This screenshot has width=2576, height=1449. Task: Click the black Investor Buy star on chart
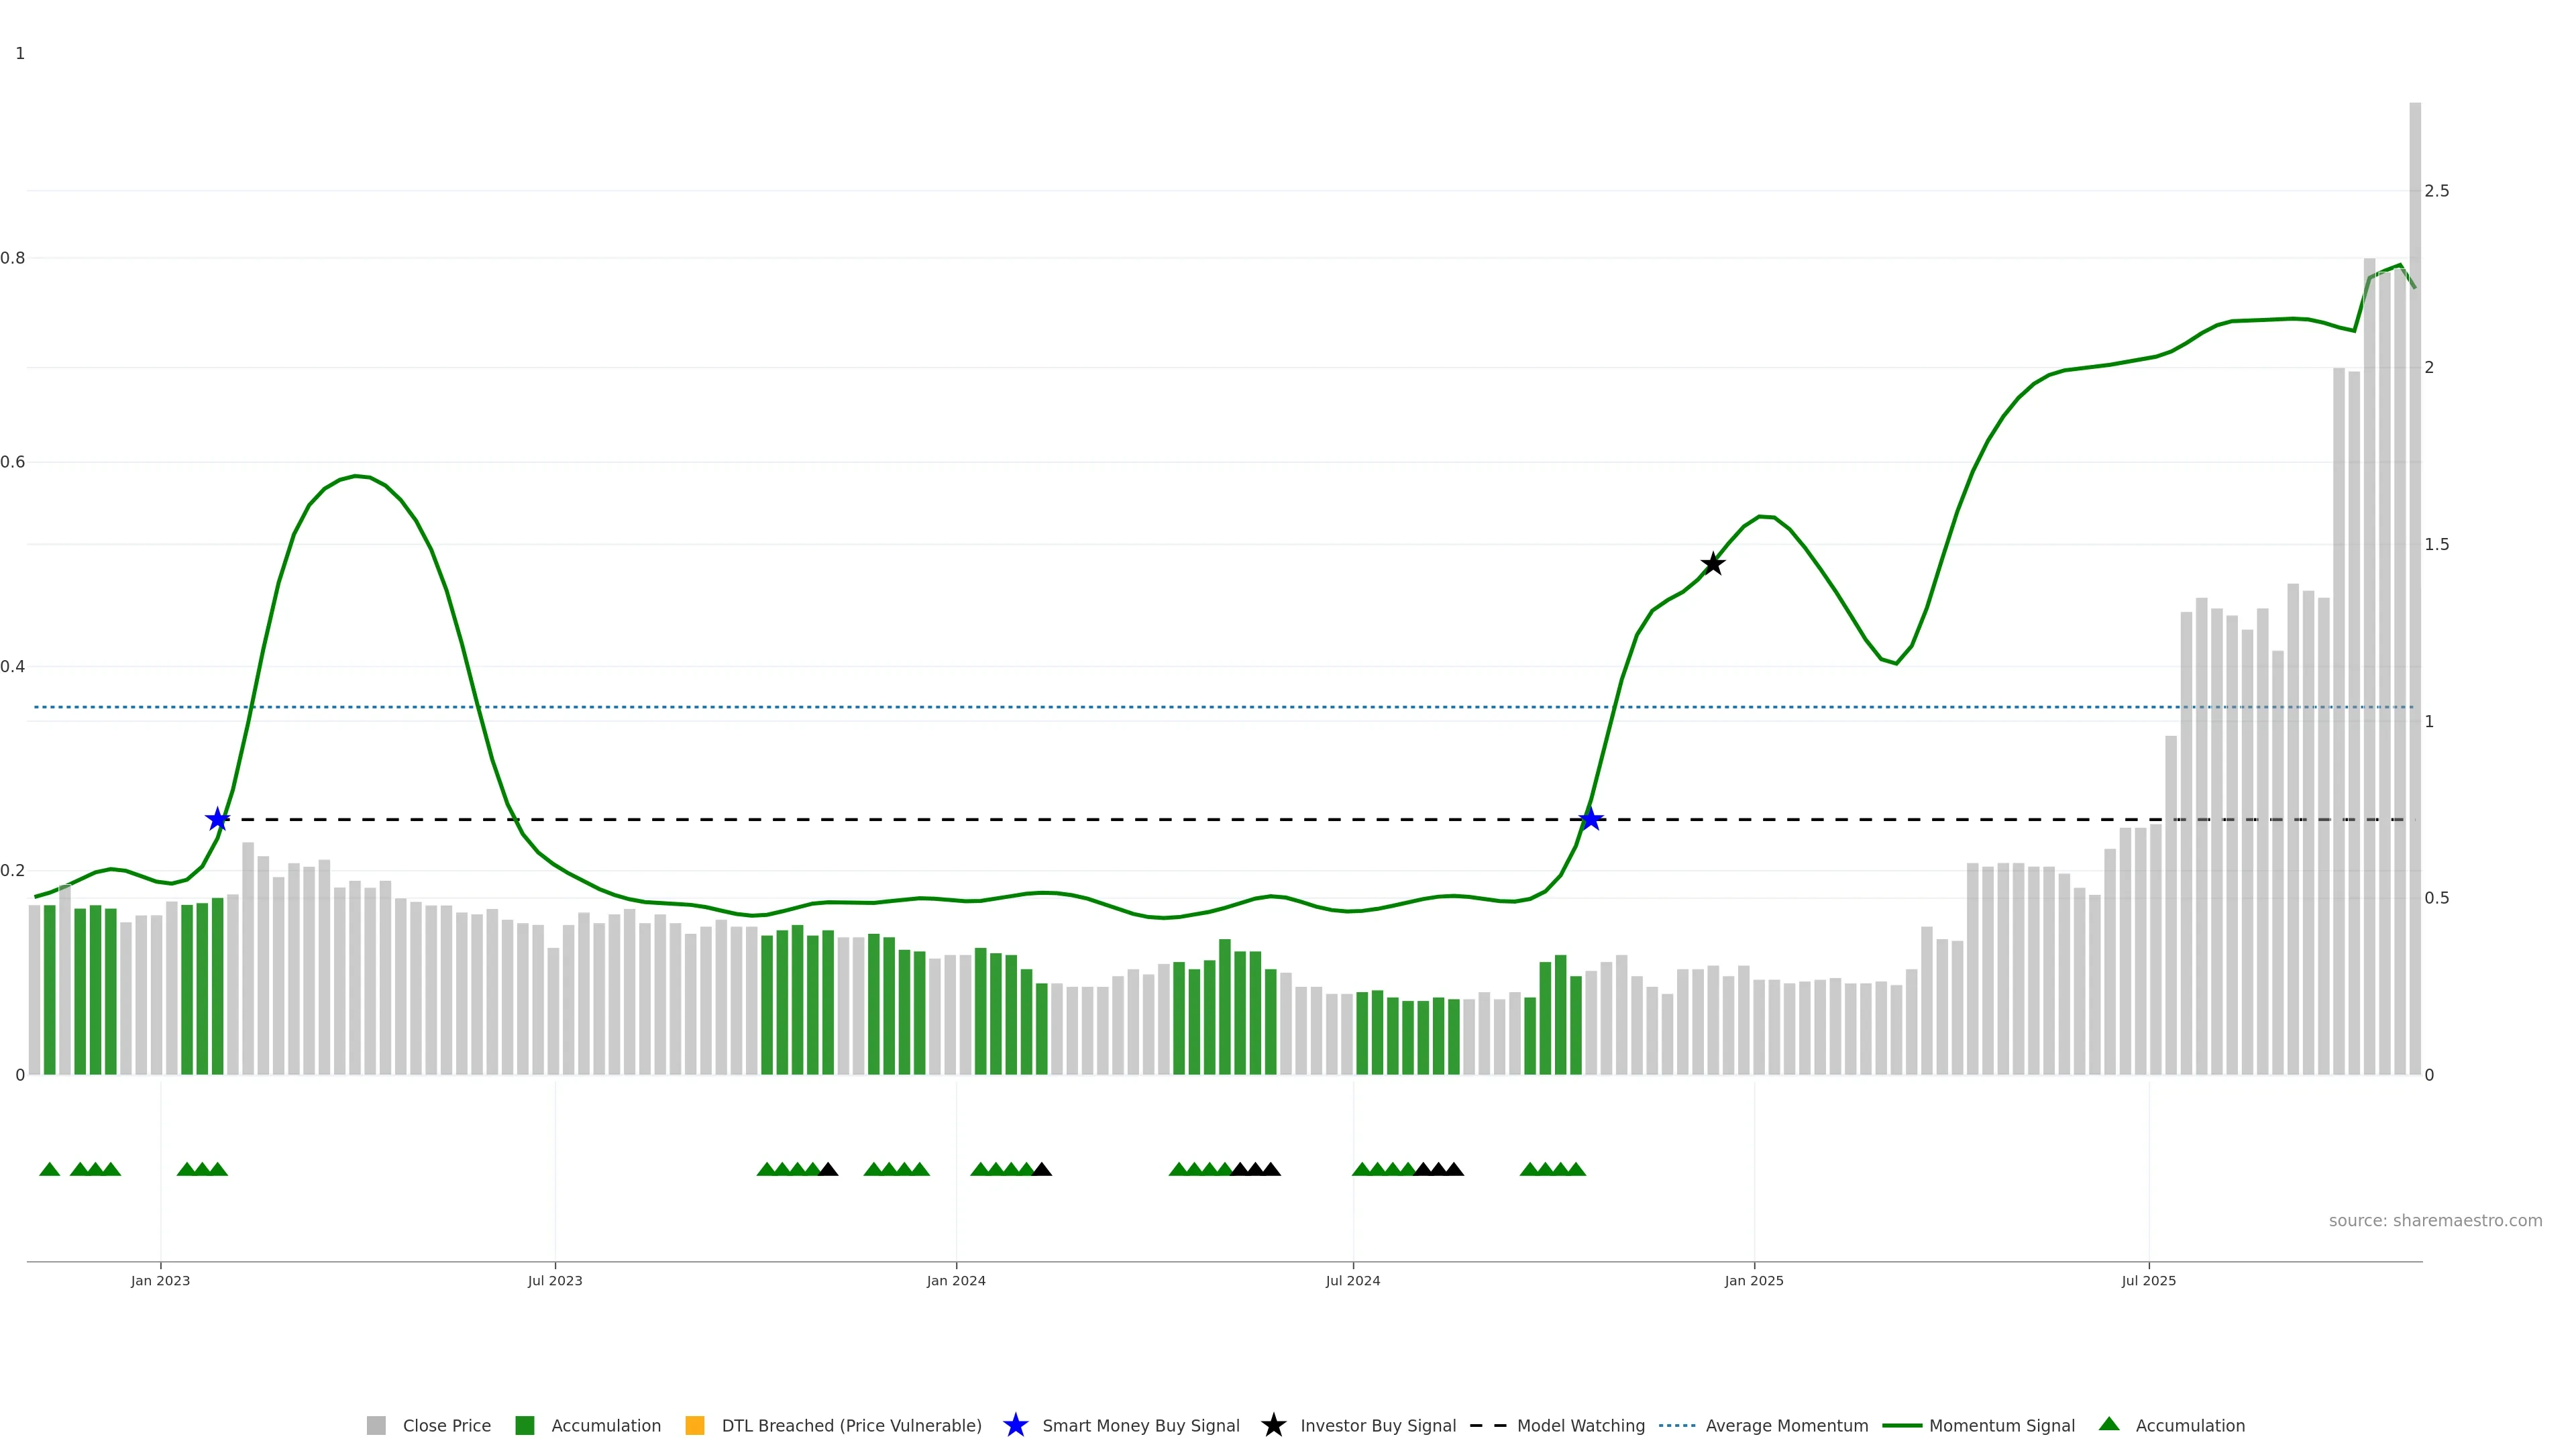click(1712, 564)
